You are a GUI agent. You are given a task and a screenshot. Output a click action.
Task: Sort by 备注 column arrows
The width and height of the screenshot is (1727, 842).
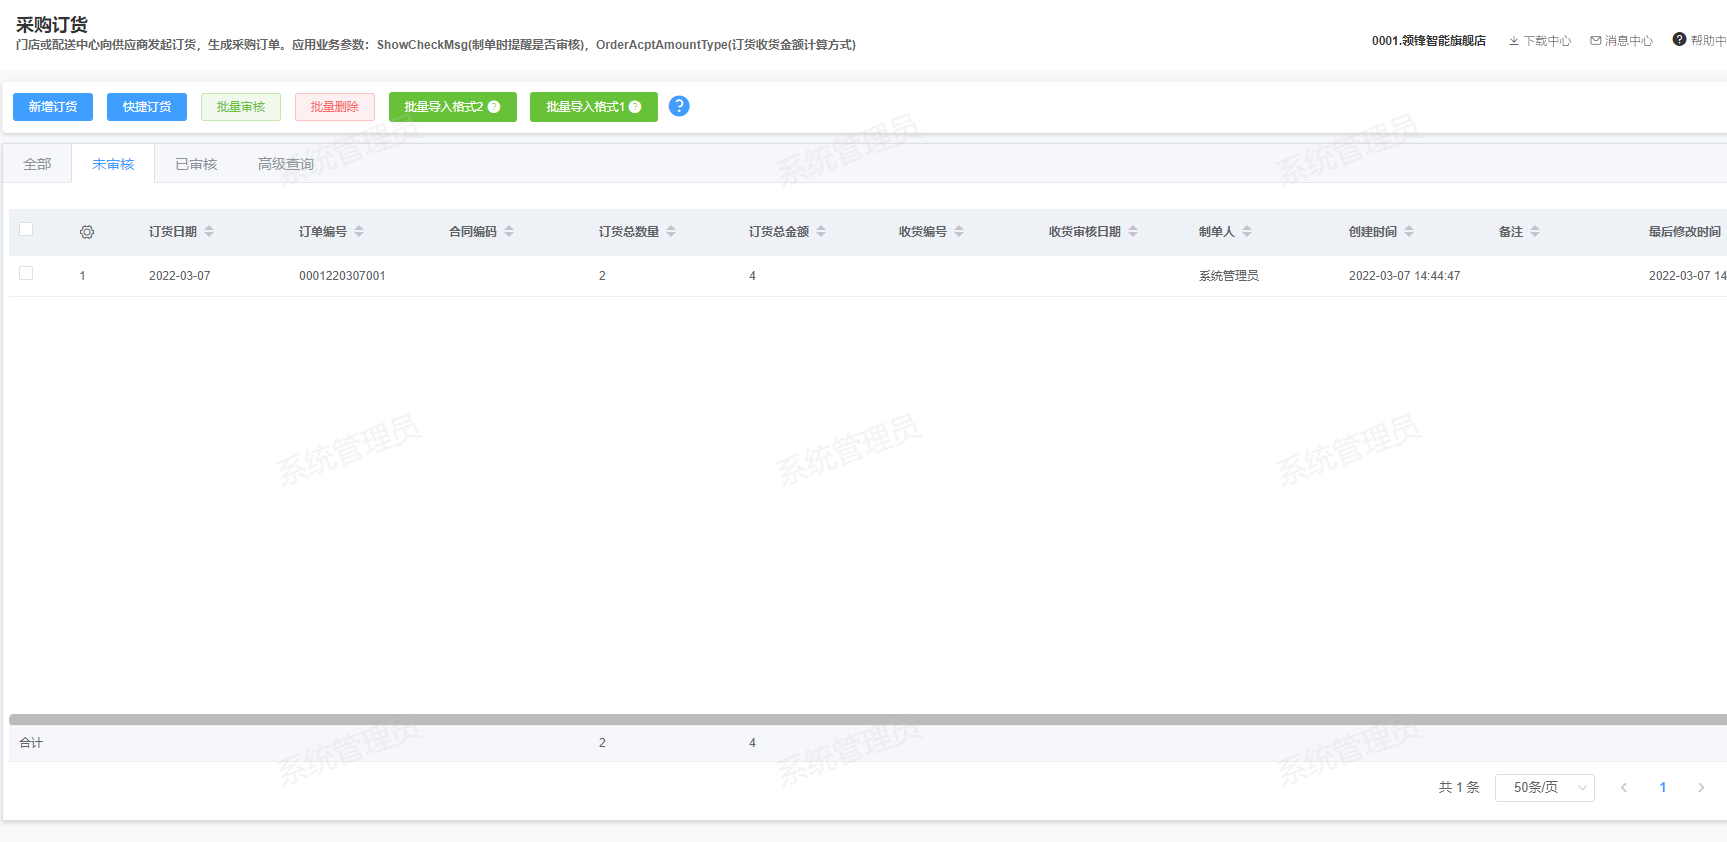pos(1535,231)
